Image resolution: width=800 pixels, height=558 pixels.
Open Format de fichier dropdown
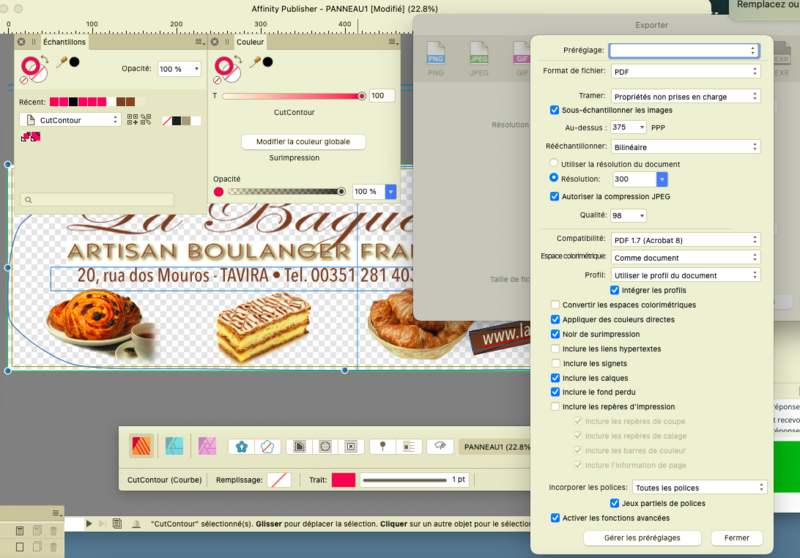point(686,71)
